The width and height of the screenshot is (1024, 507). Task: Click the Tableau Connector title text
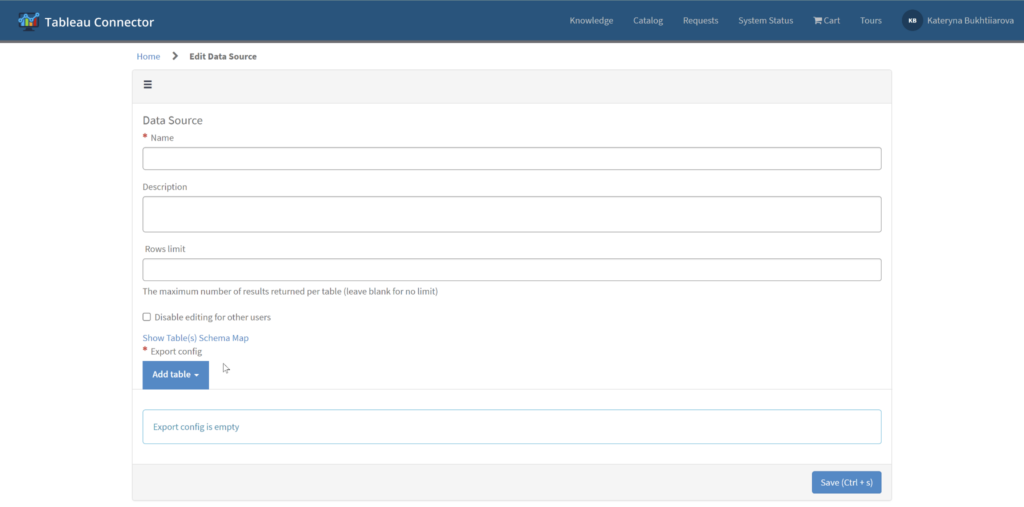(x=99, y=22)
